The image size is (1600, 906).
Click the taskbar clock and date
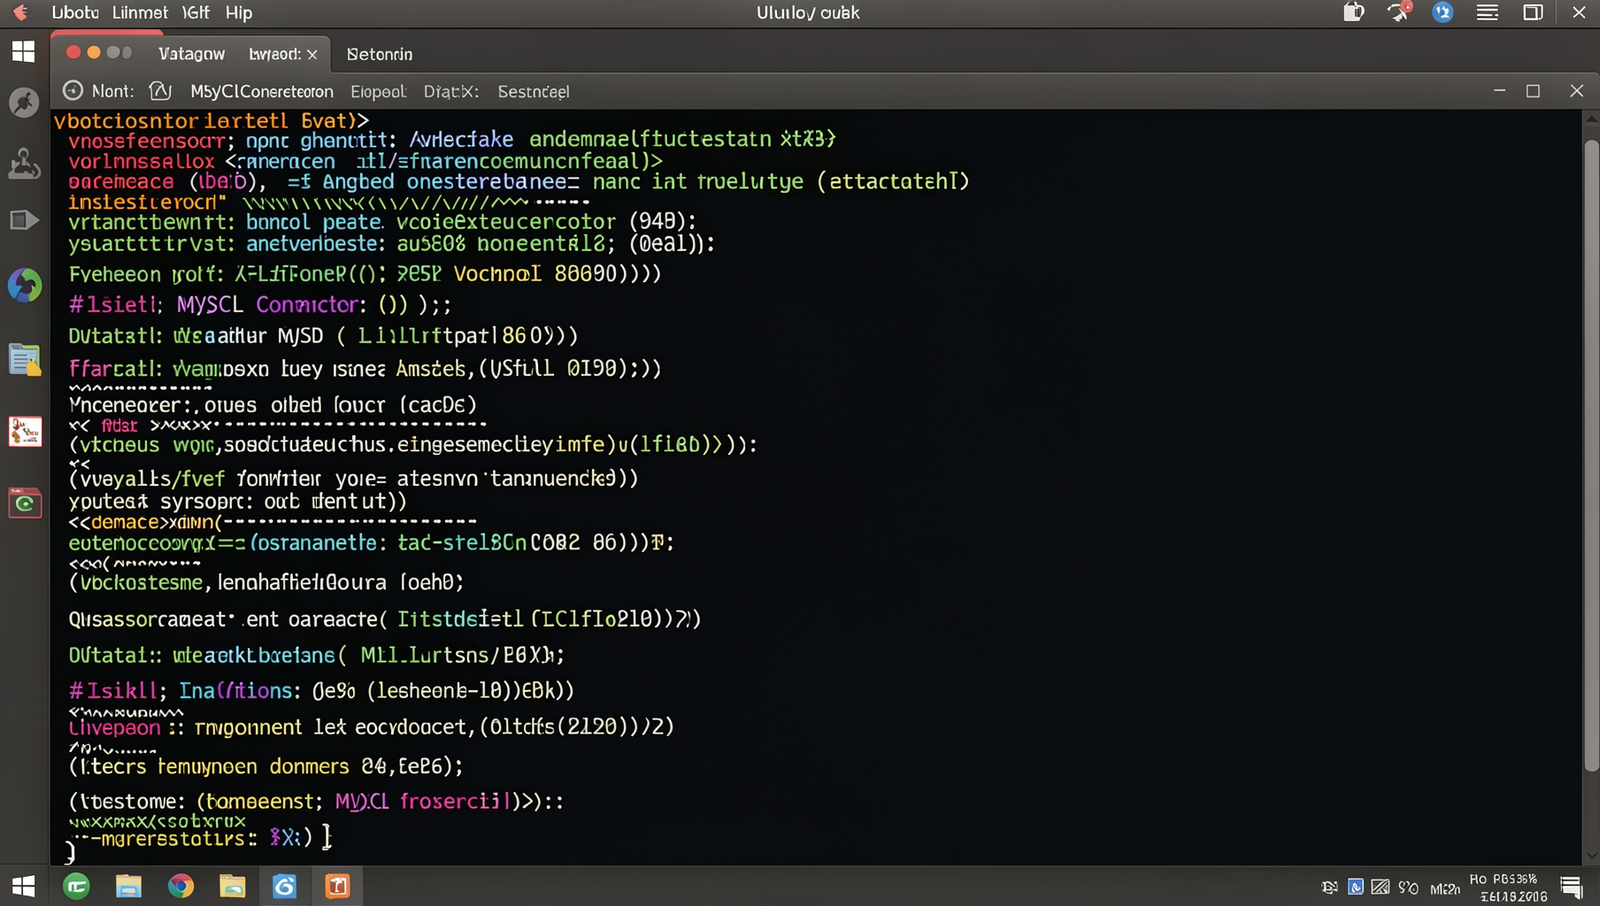tap(1508, 887)
